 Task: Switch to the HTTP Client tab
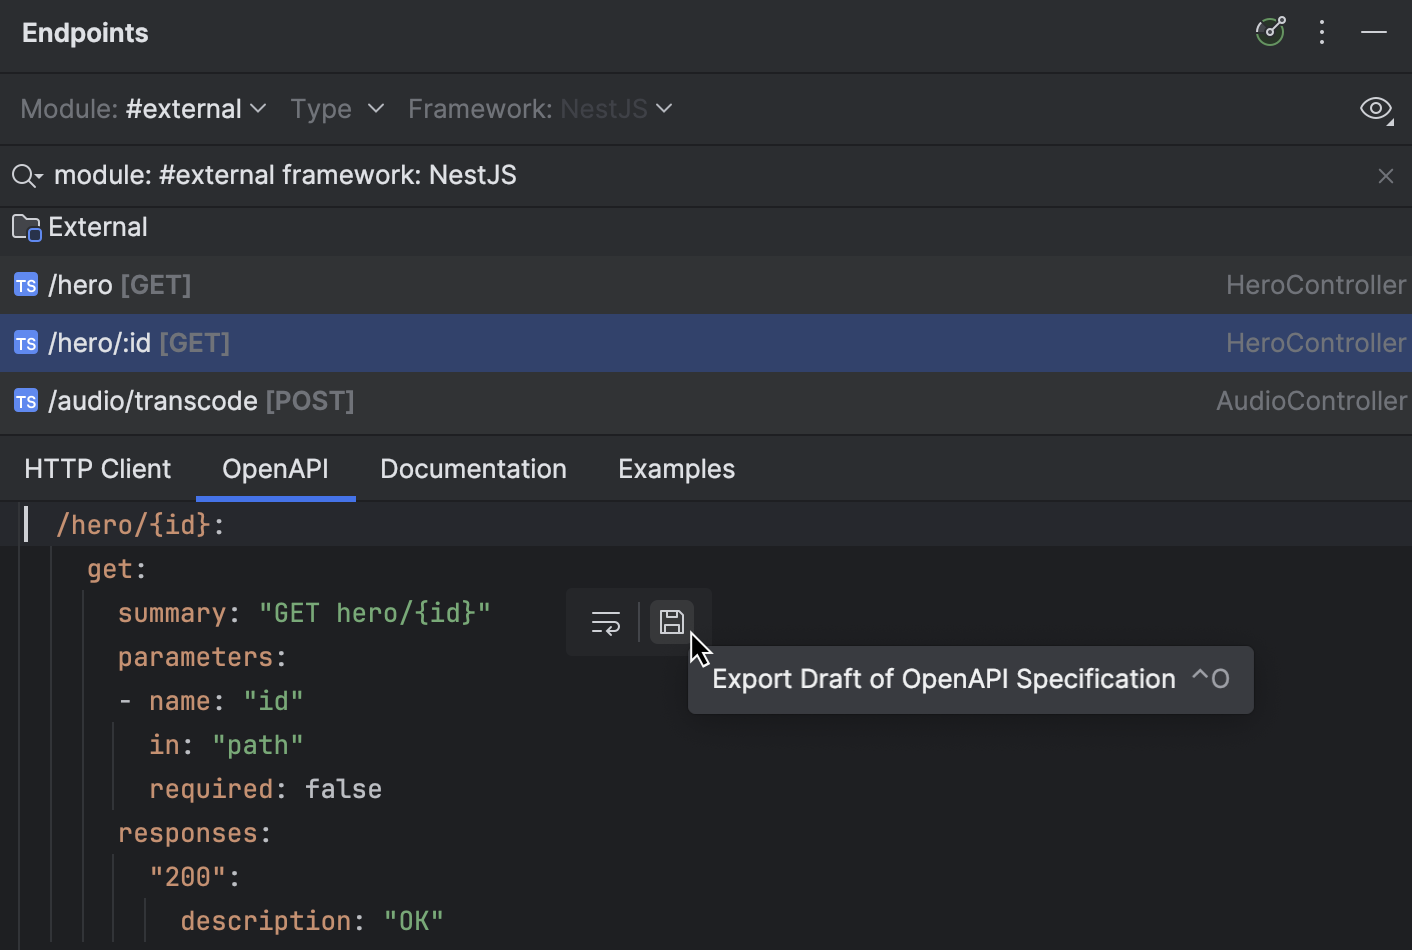click(x=97, y=468)
